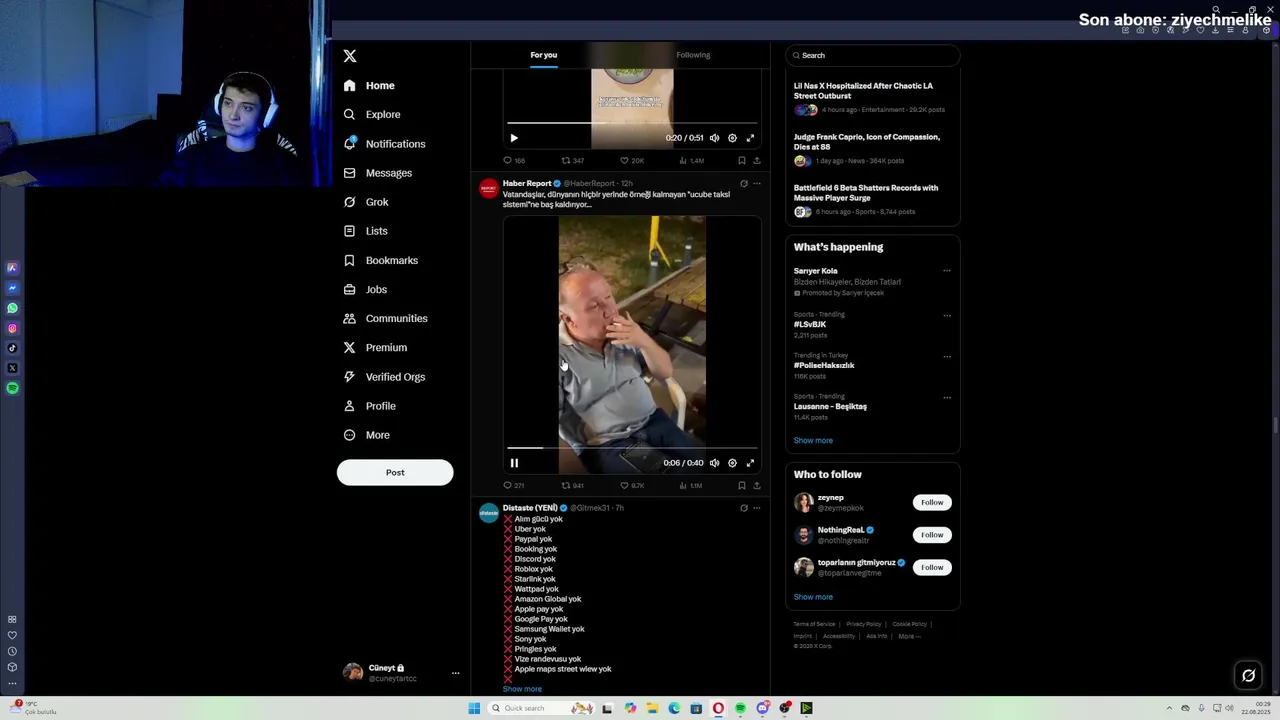The width and height of the screenshot is (1280, 720).
Task: Open Messages in the X sidebar
Action: coord(377,173)
